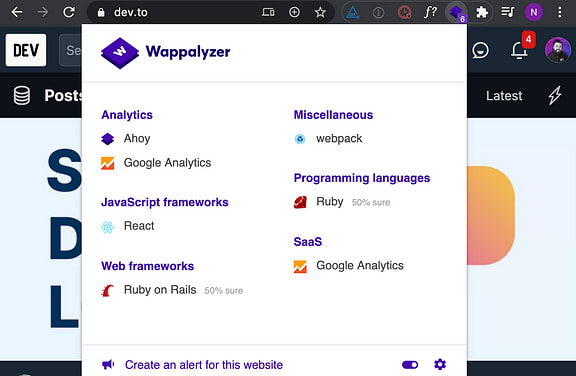Open the notifications bell with 4 badge
Viewport: 576px width, 376px height.
(519, 50)
